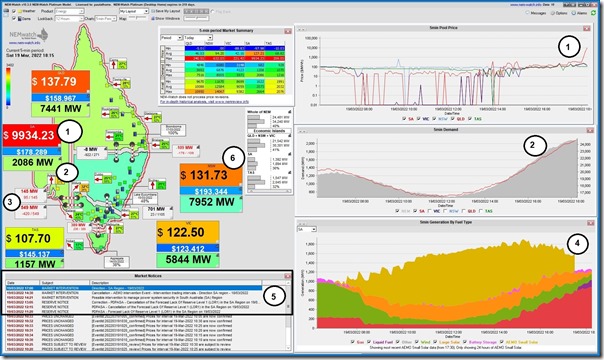Enable NSW checkbox in Demand chart legend

pos(445,211)
